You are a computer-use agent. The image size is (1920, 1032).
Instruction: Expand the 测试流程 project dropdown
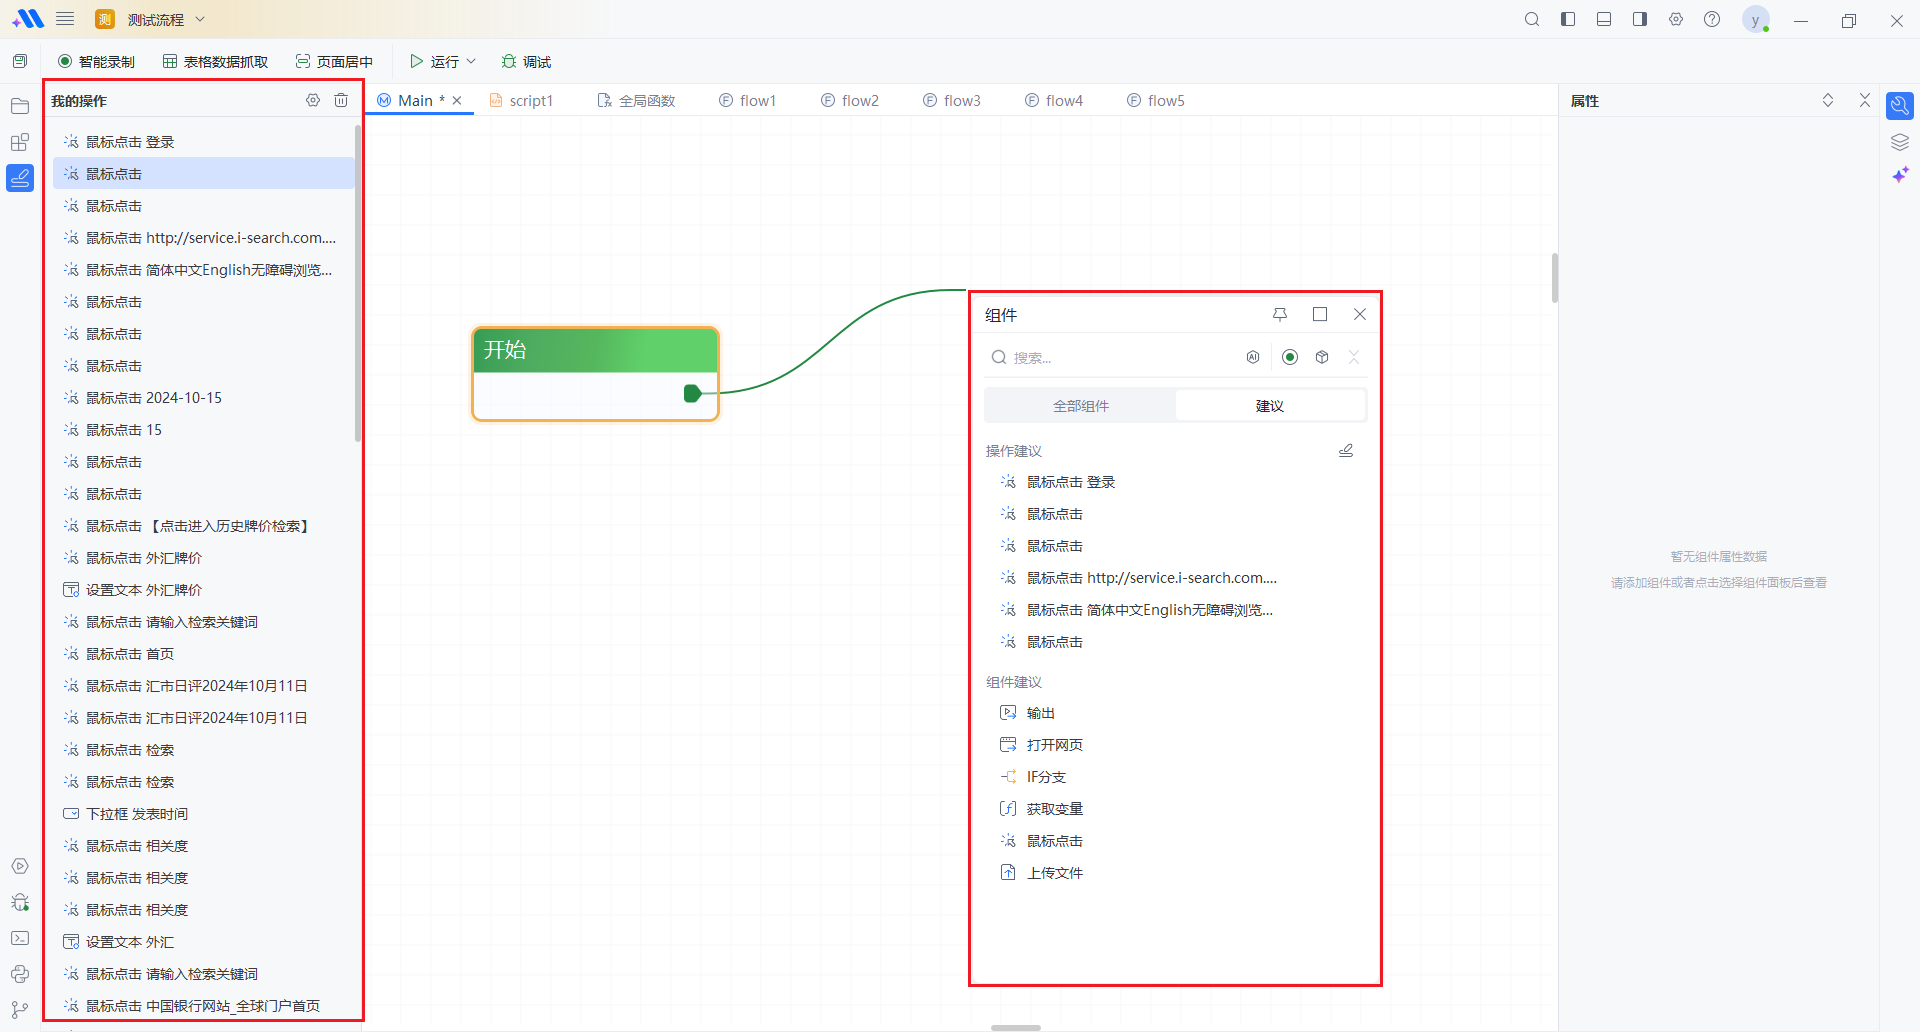coord(200,20)
